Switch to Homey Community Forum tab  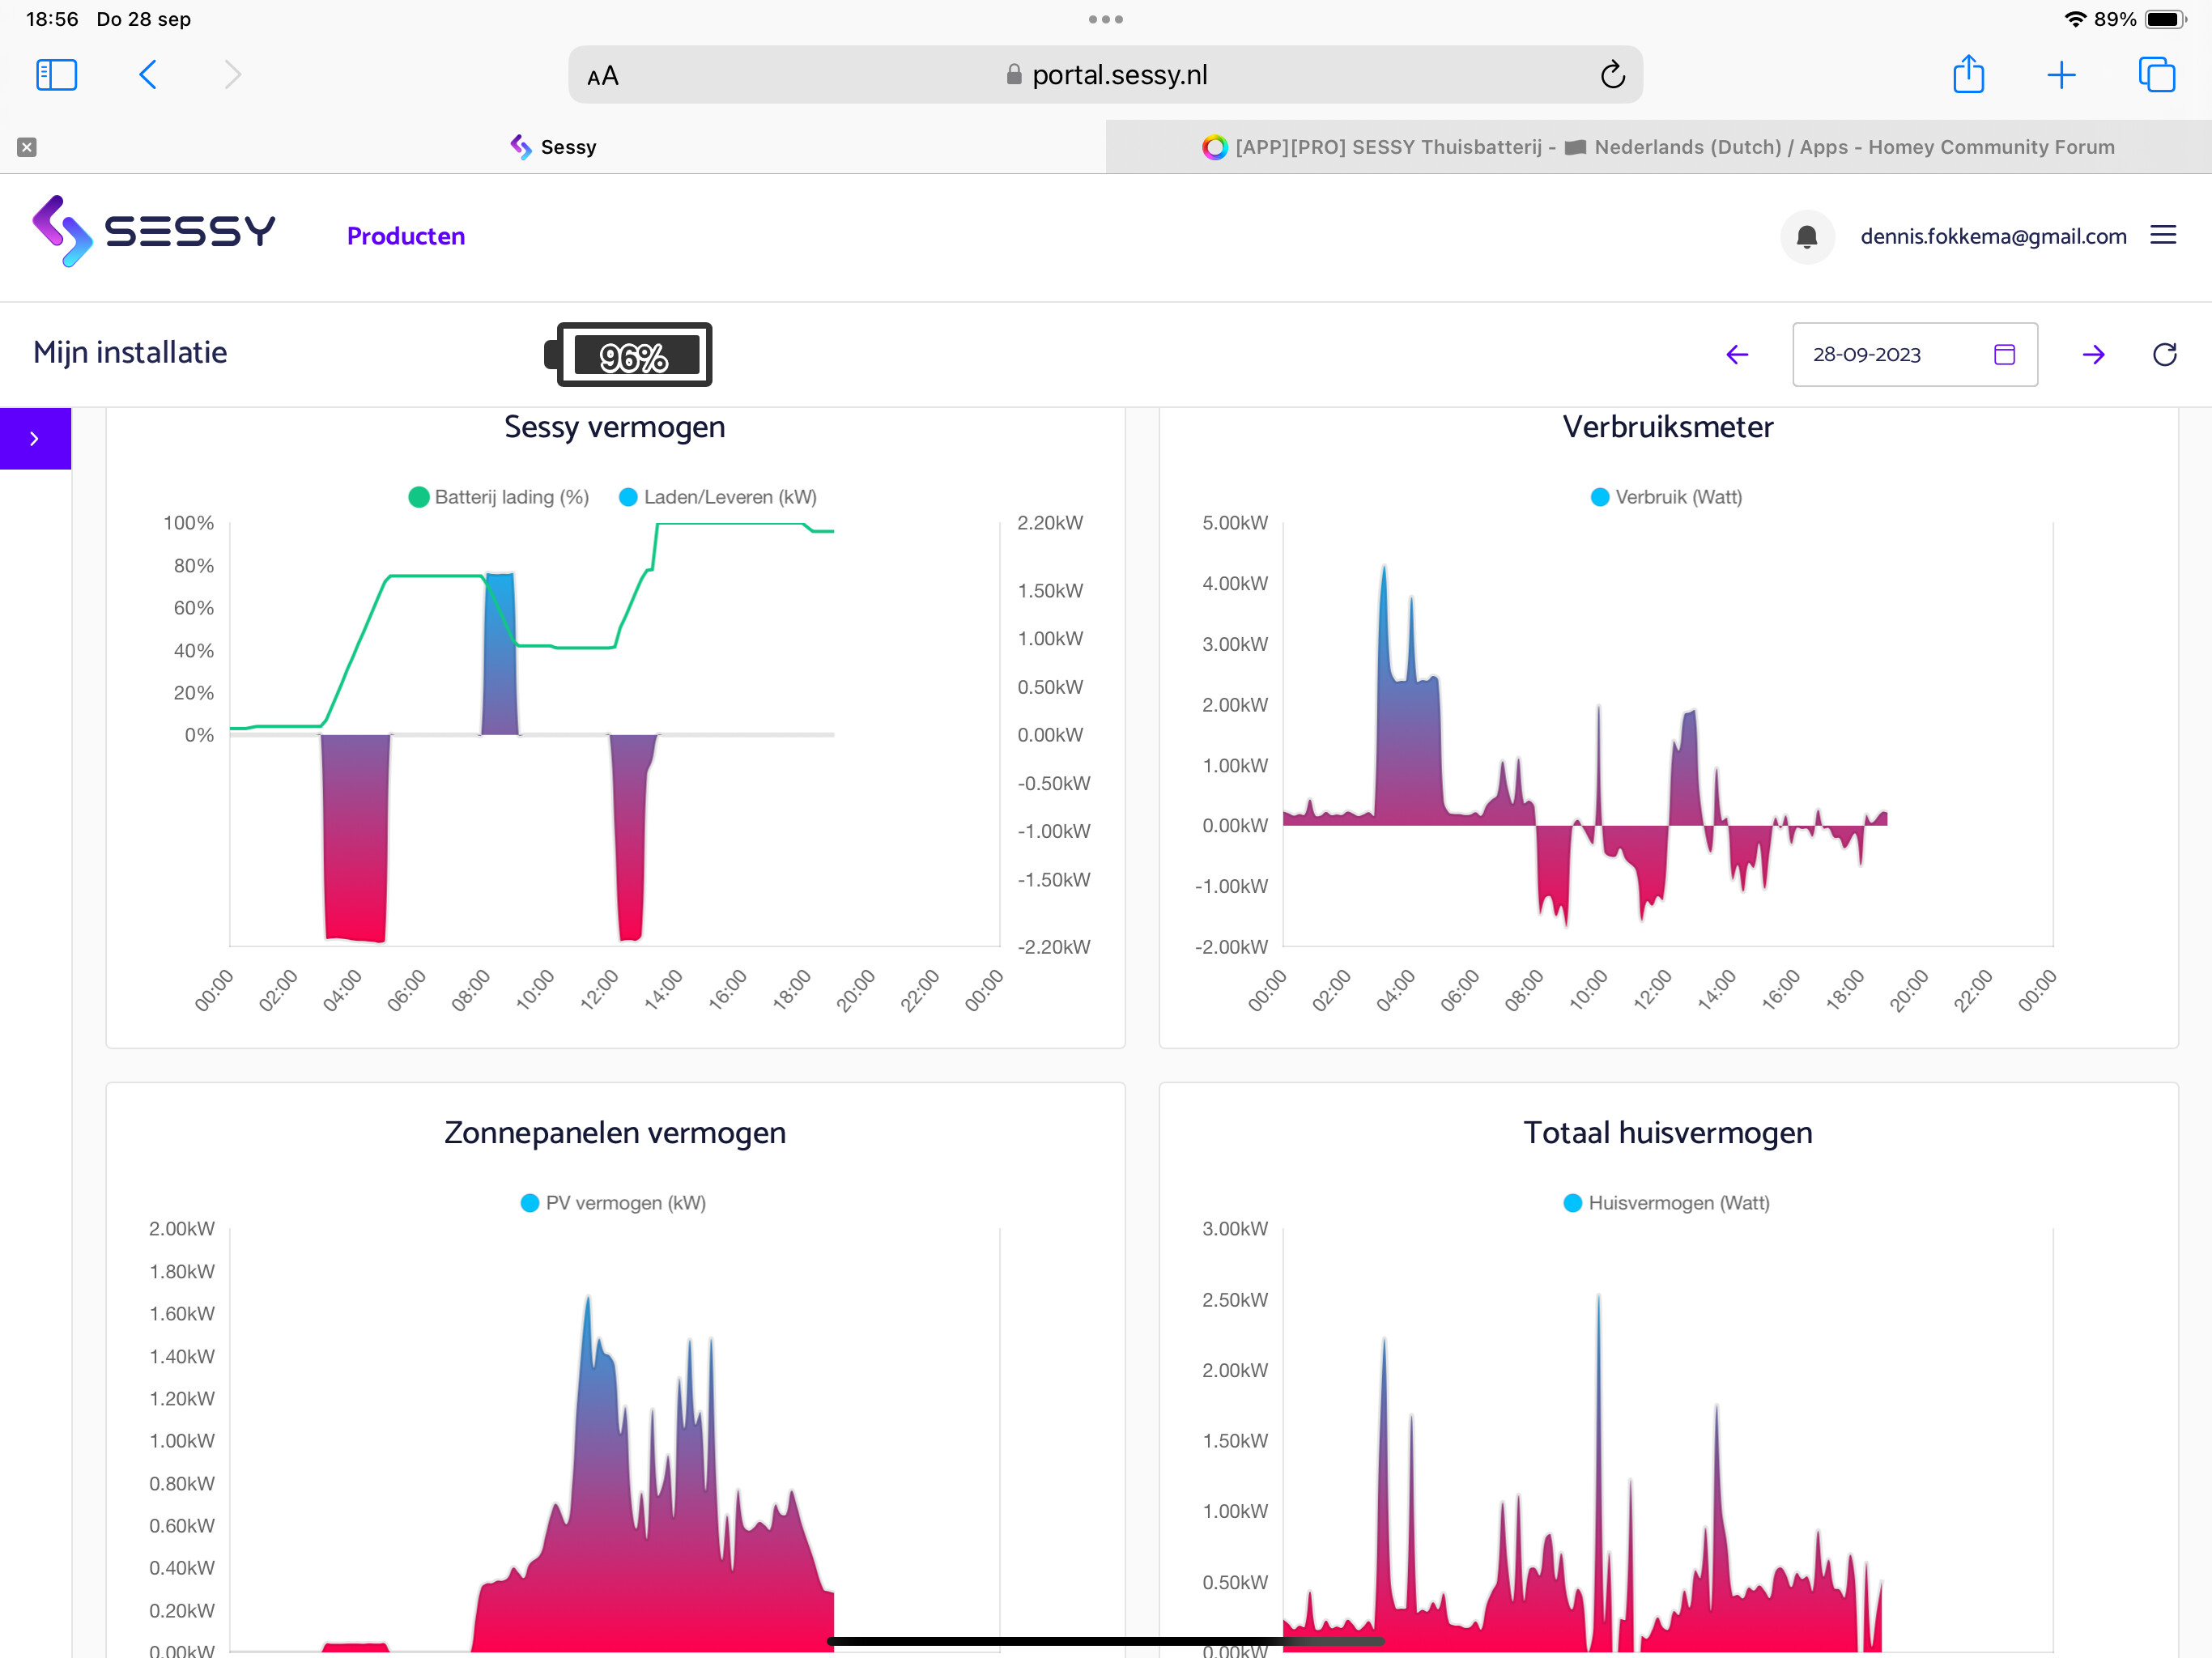1658,147
